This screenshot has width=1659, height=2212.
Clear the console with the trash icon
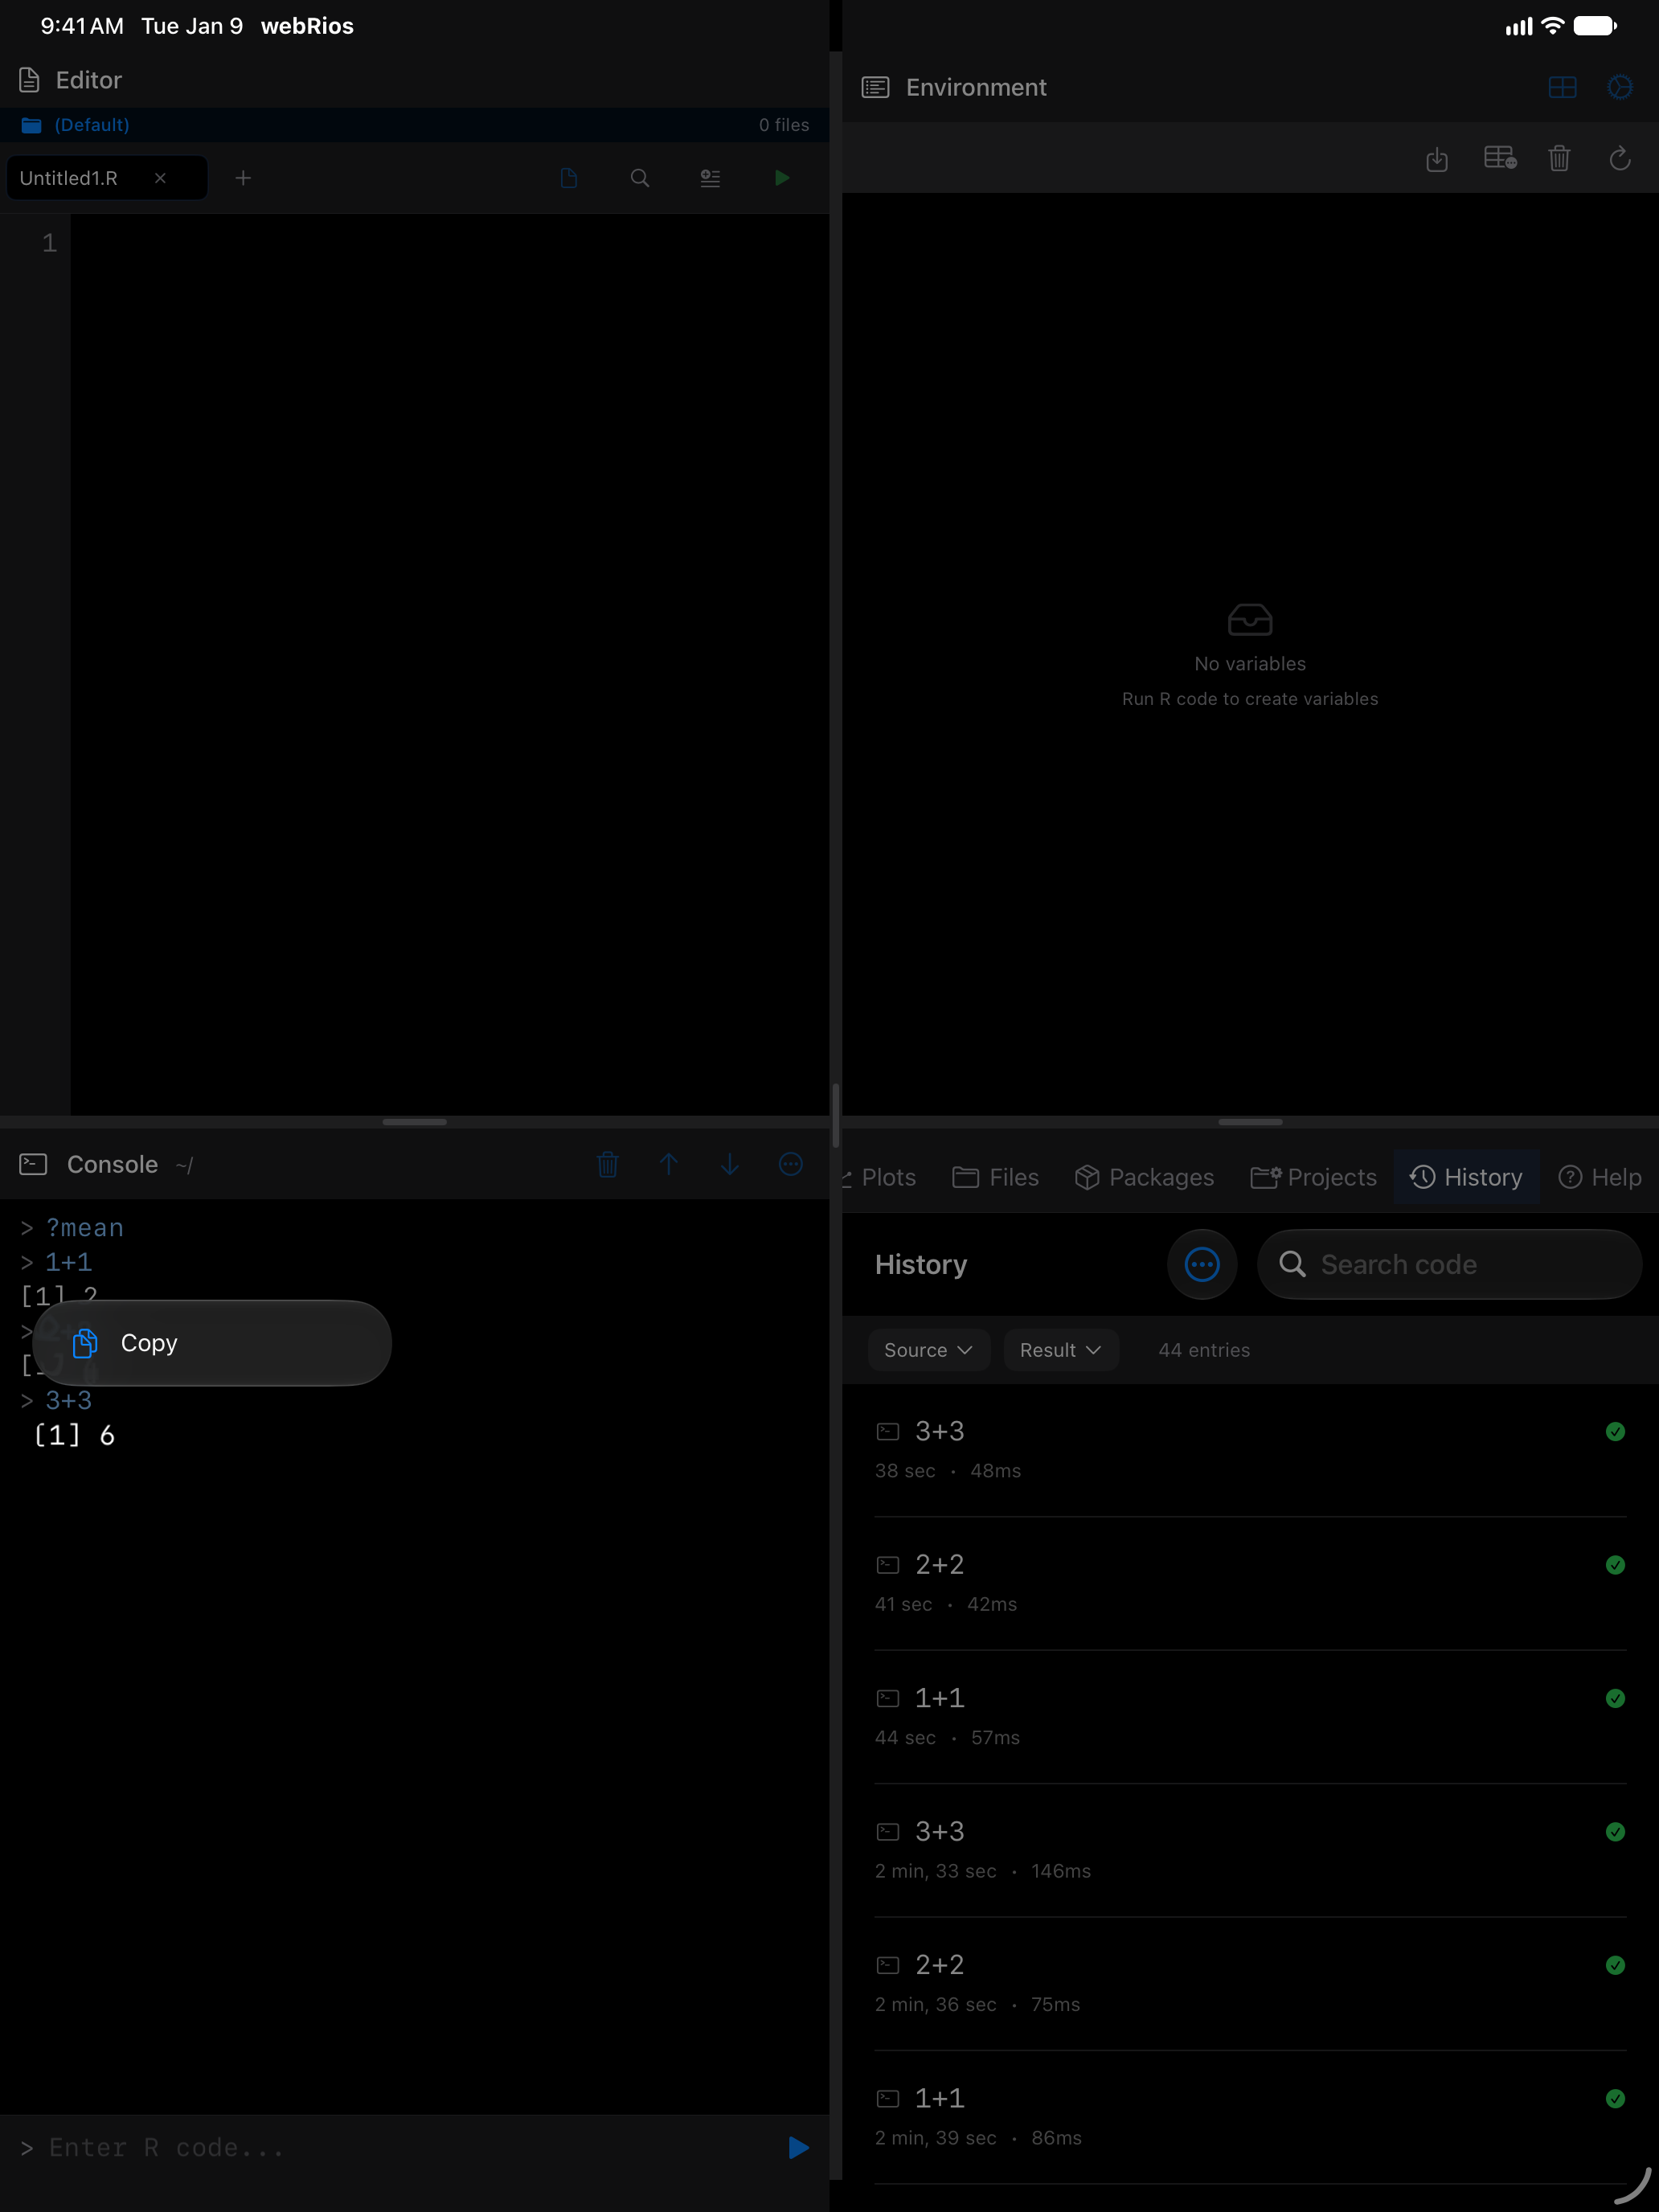608,1164
